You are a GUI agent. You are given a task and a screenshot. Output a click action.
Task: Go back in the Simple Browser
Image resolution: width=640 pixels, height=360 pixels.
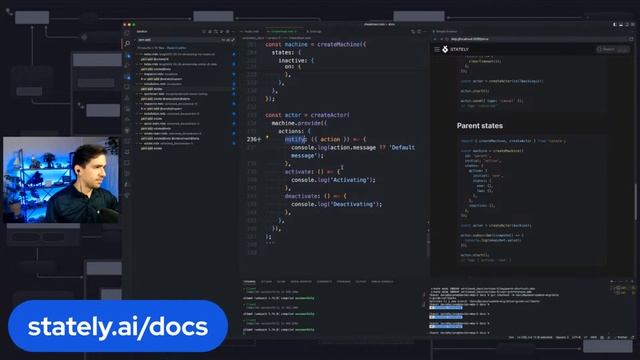coord(435,39)
